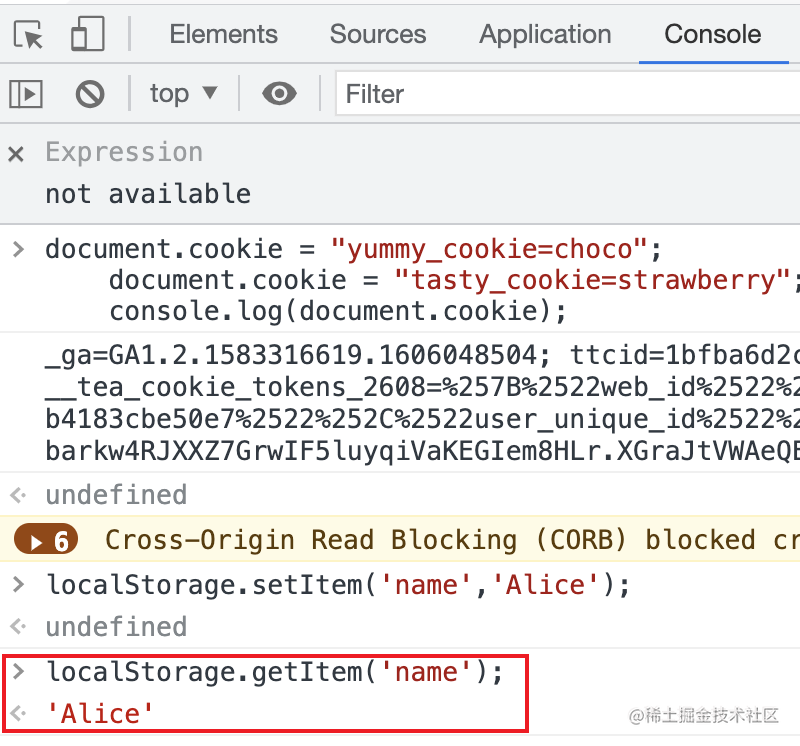The height and width of the screenshot is (746, 800).
Task: Click the __tea_cookie_tokens_2608 output line
Action: (x=422, y=387)
